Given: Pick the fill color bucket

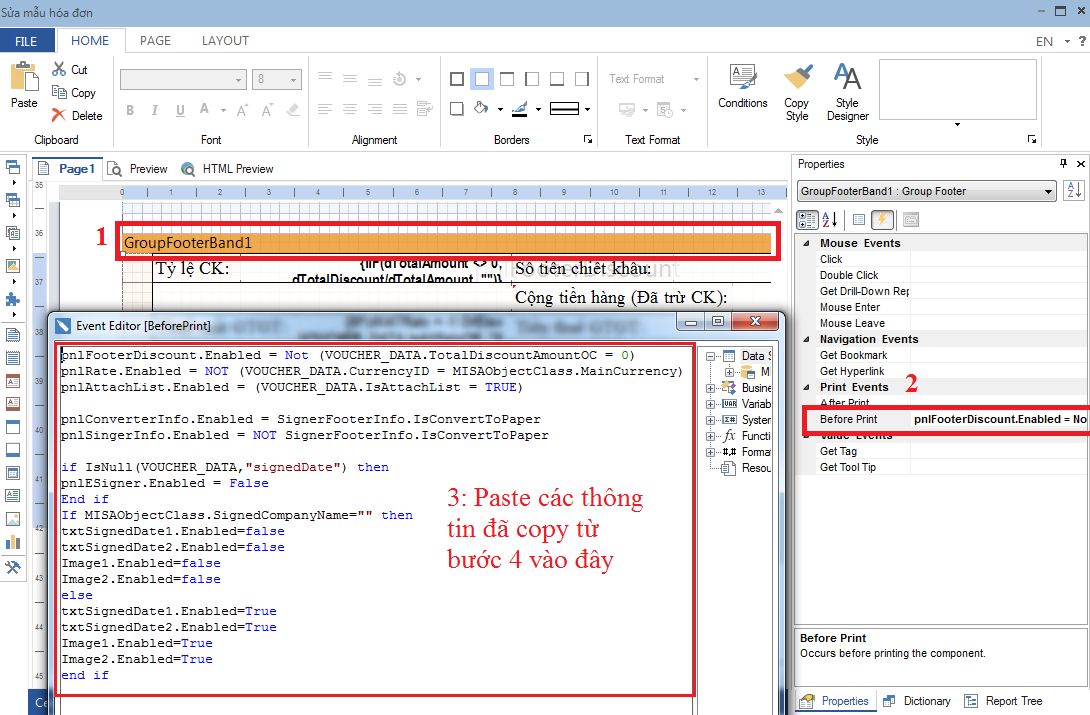Looking at the screenshot, I should tap(481, 108).
